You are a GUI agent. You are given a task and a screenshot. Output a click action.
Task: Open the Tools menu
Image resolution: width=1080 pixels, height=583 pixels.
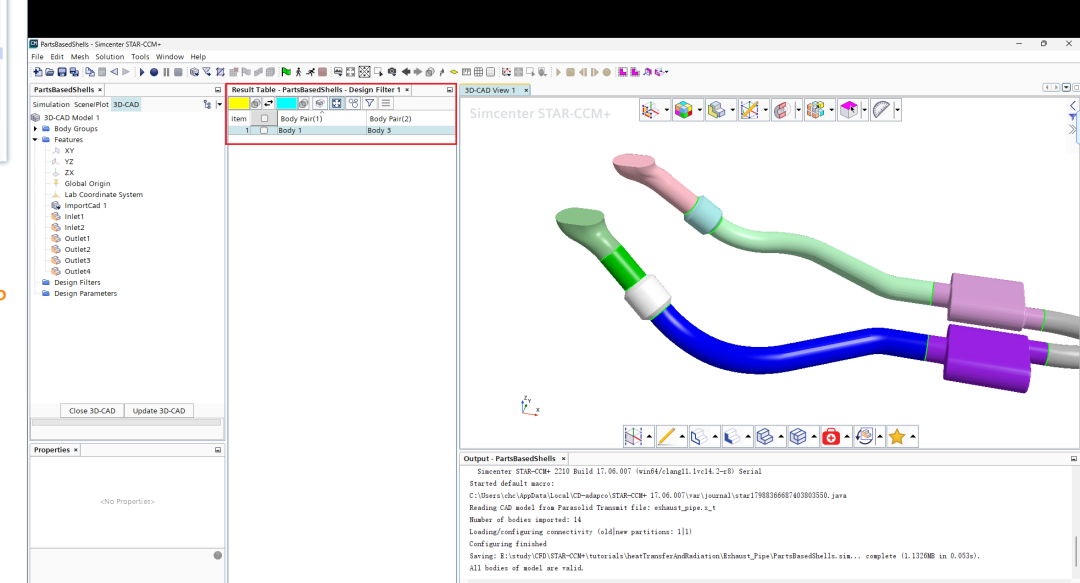[x=140, y=57]
